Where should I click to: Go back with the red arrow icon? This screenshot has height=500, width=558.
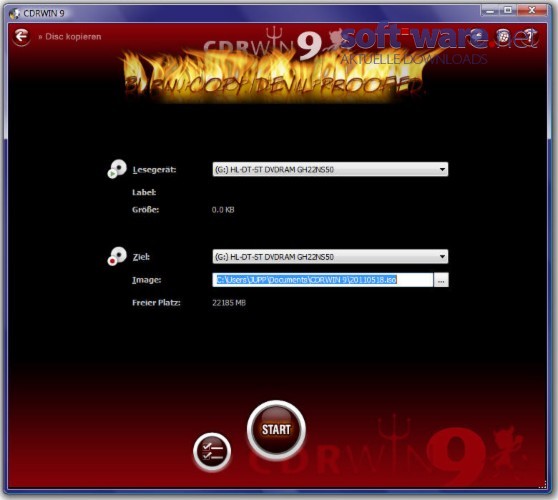coord(21,36)
